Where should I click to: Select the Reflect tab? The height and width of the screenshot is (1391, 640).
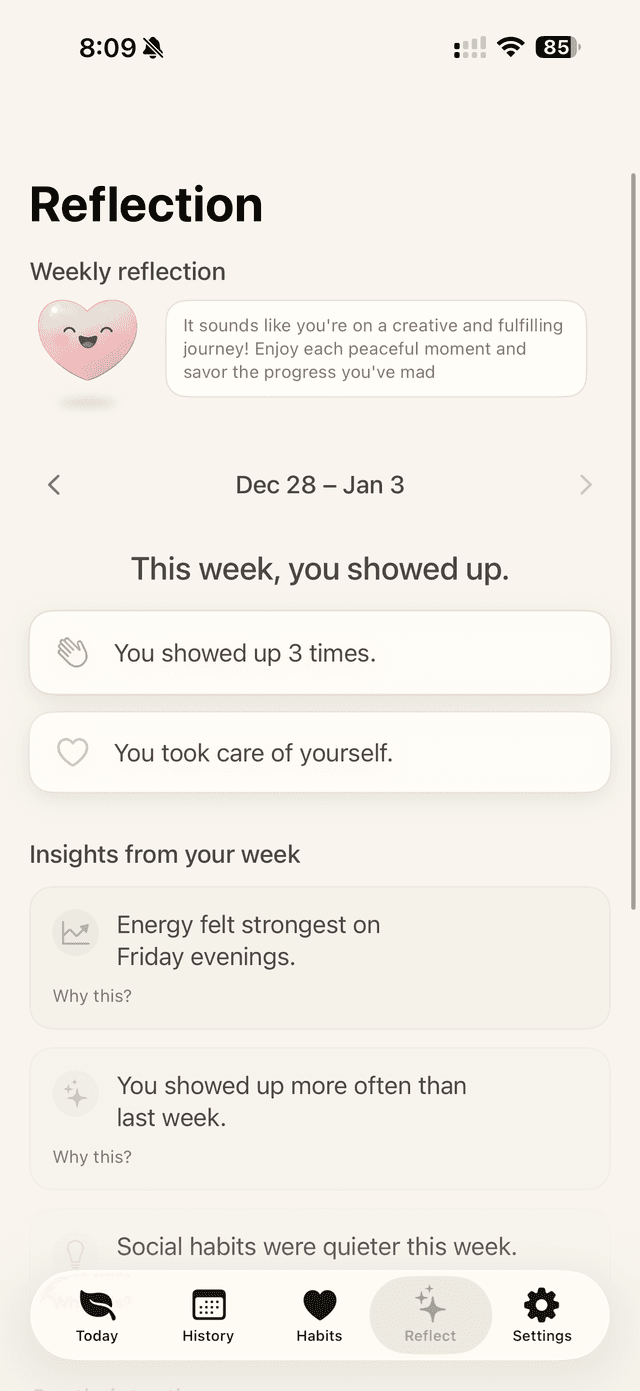[x=430, y=1314]
